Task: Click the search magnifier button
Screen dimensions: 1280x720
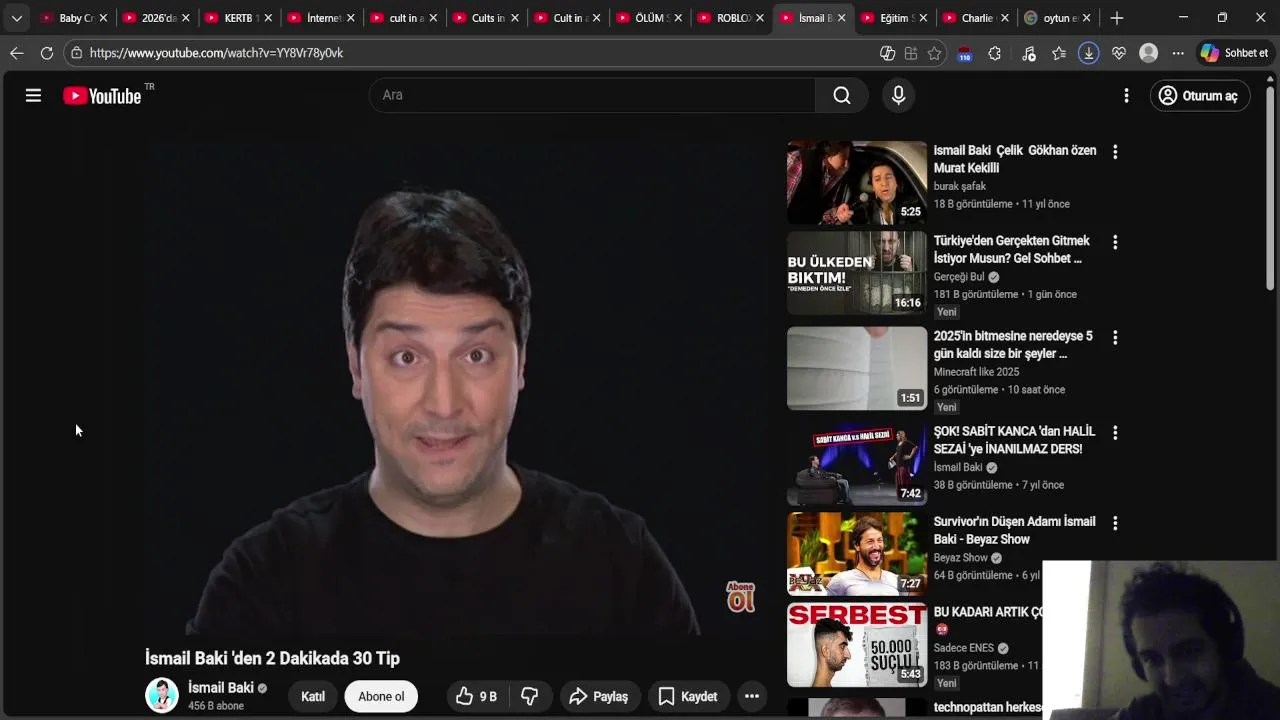Action: pos(842,95)
